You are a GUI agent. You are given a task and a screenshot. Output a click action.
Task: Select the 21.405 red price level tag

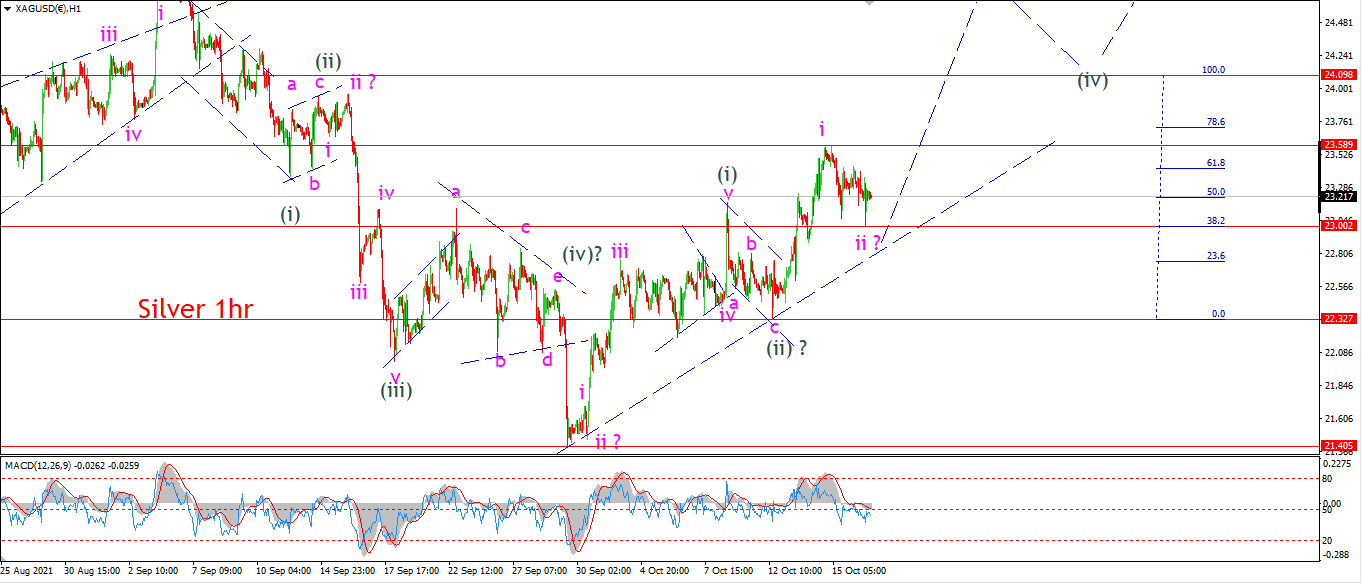[x=1339, y=446]
